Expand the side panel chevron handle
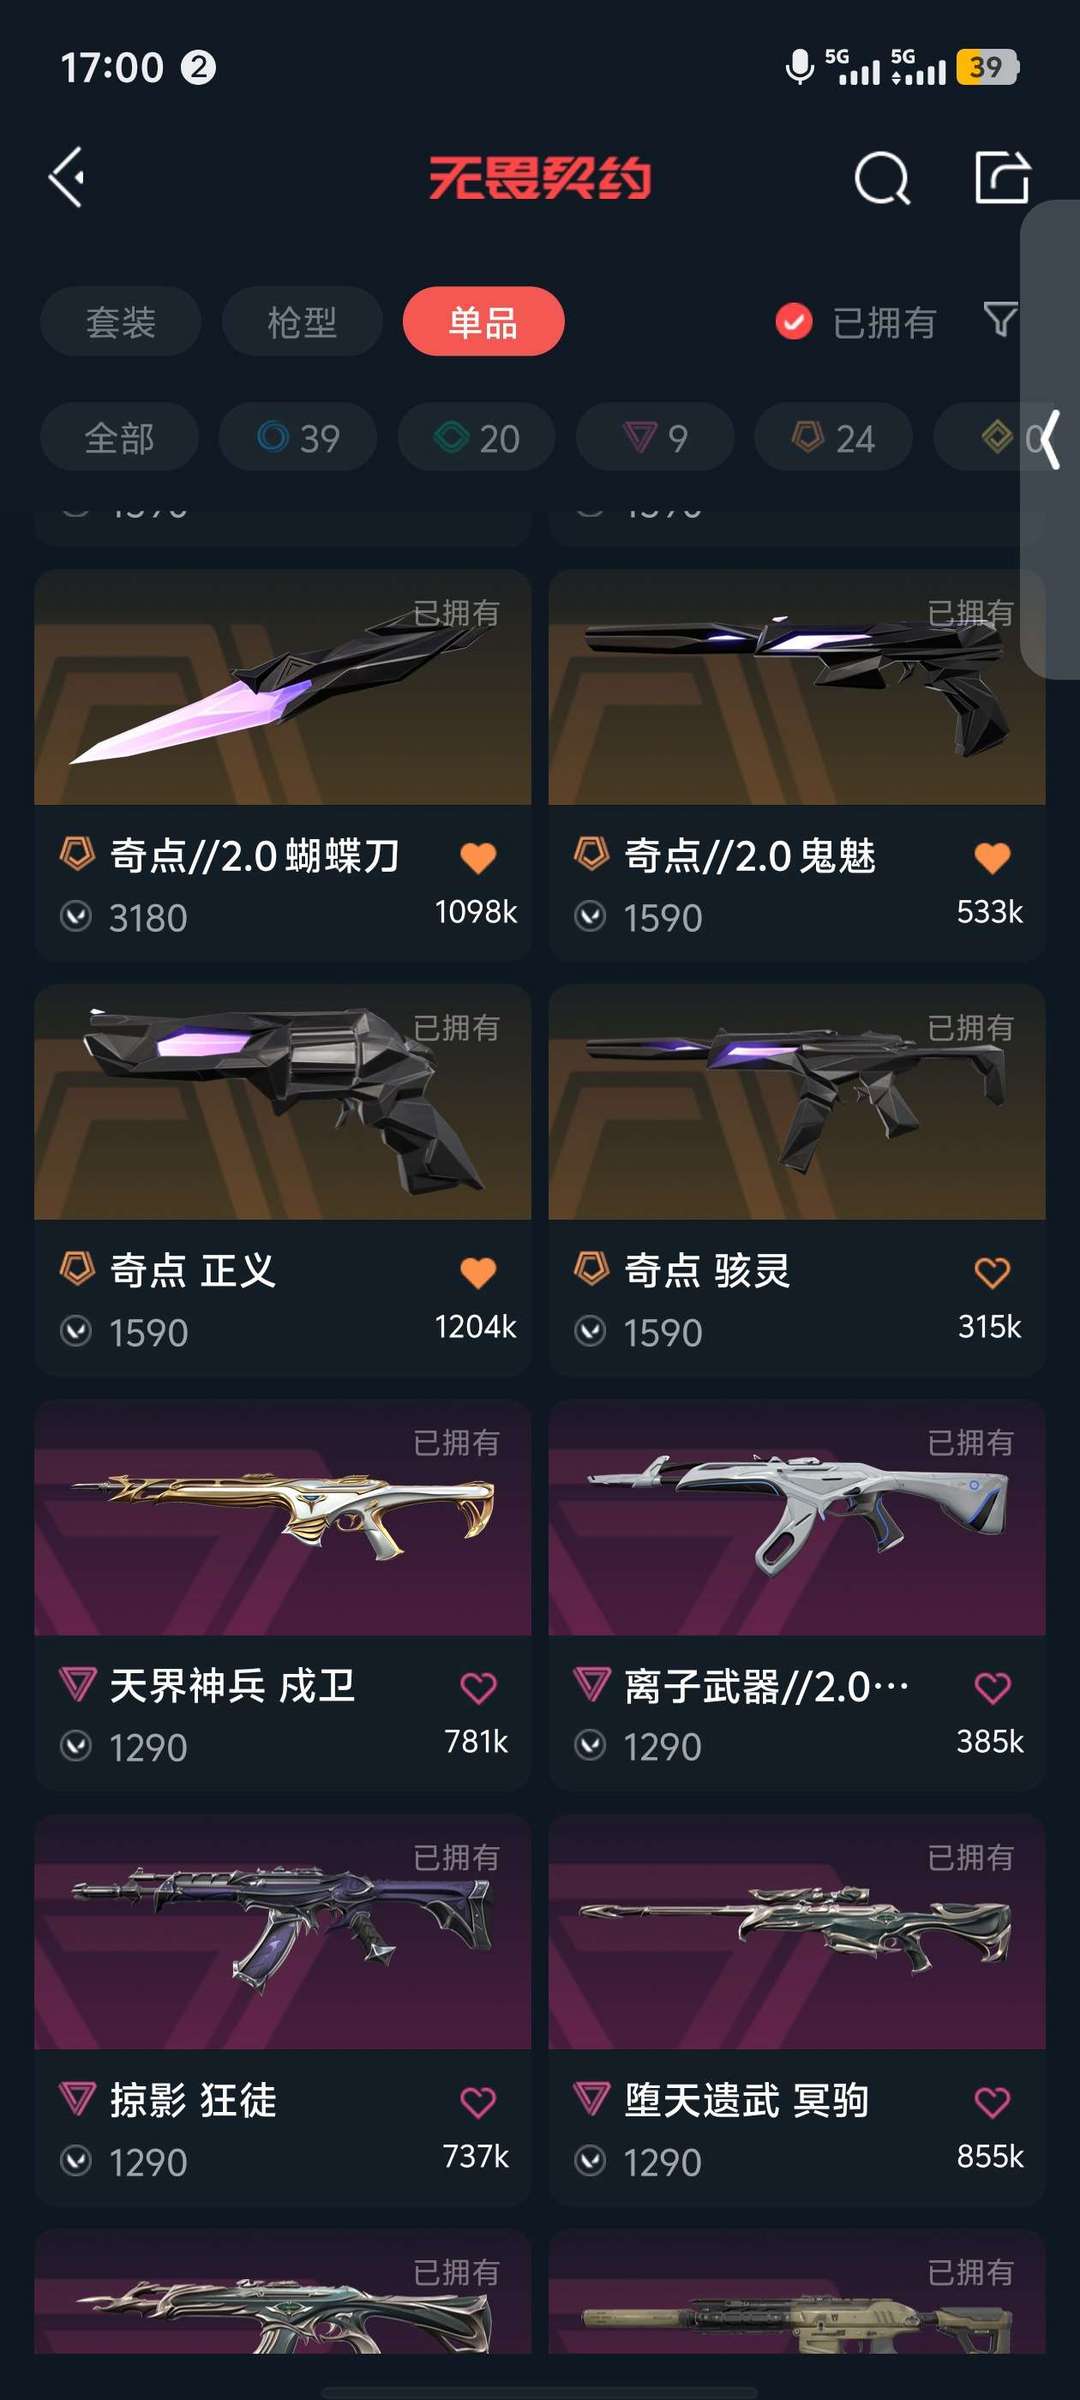 1049,439
